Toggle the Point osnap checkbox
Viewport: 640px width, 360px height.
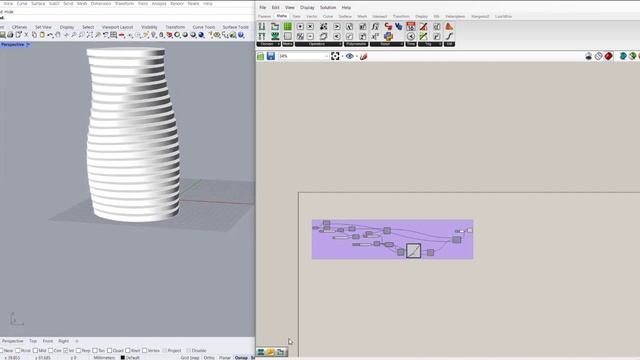[x=18, y=351]
